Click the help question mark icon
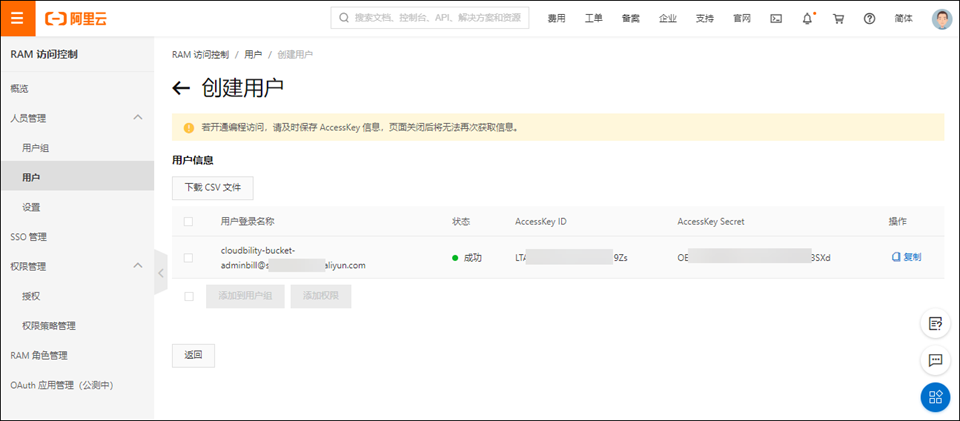 [869, 18]
